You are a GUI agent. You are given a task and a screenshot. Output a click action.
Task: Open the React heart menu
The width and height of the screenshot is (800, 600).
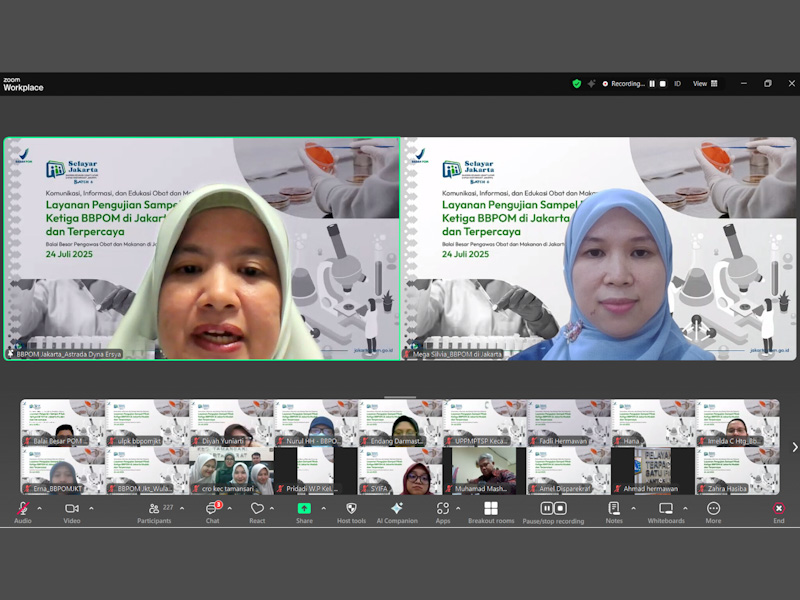coord(257,512)
